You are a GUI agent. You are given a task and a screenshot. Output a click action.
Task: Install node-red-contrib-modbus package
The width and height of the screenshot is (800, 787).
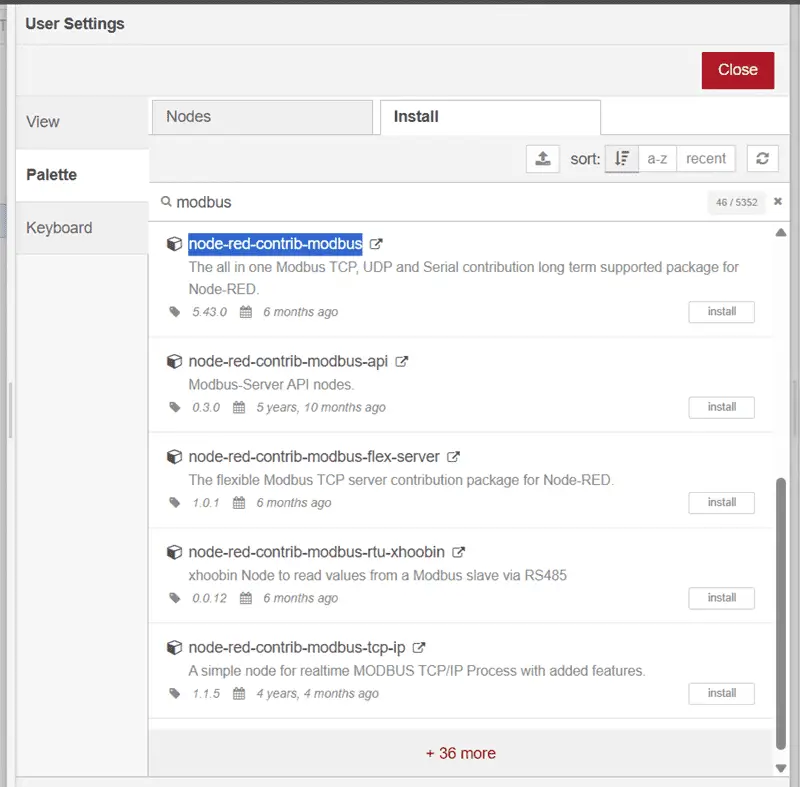pos(721,312)
